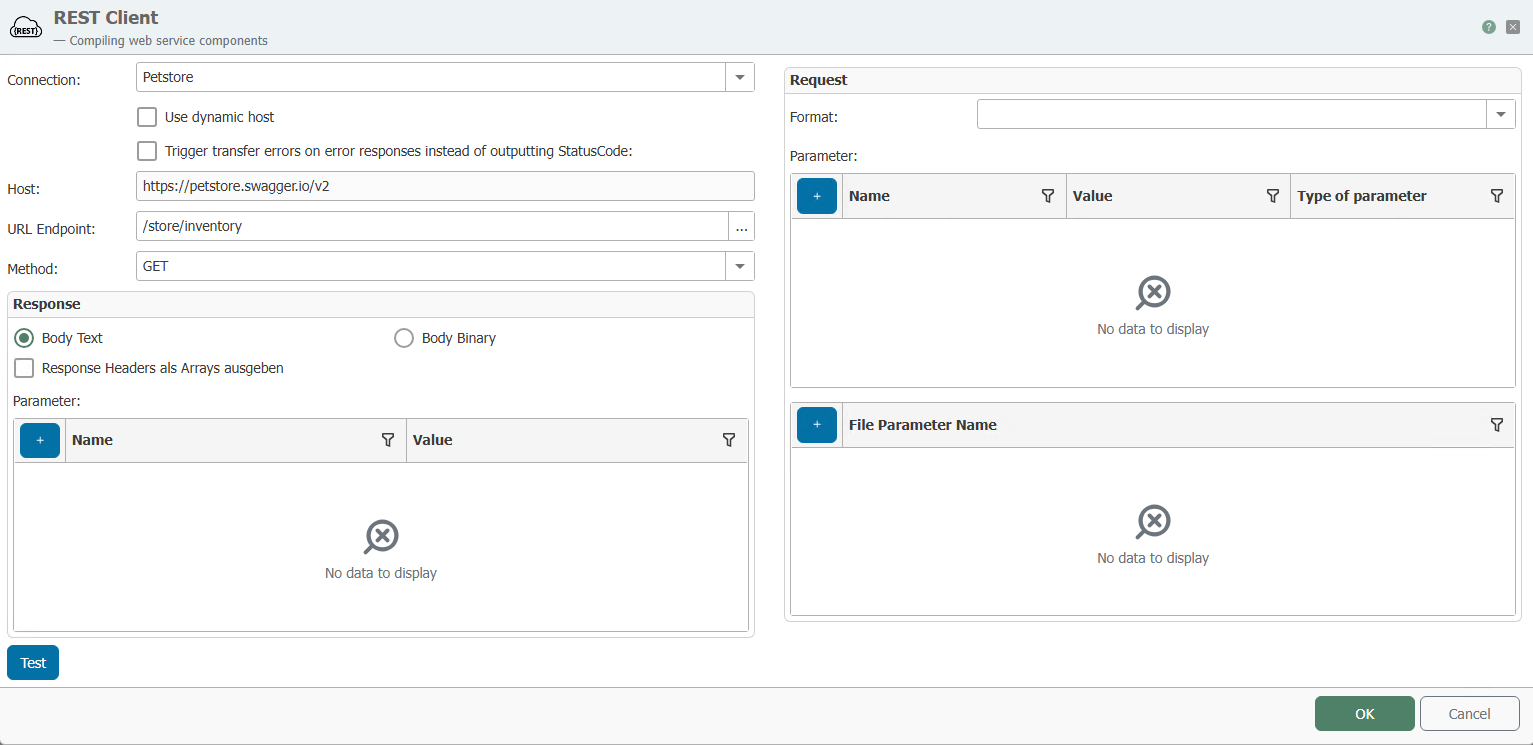Open the URL Endpoint browse ellipsis button
Viewport: 1533px width, 745px height.
click(x=741, y=227)
